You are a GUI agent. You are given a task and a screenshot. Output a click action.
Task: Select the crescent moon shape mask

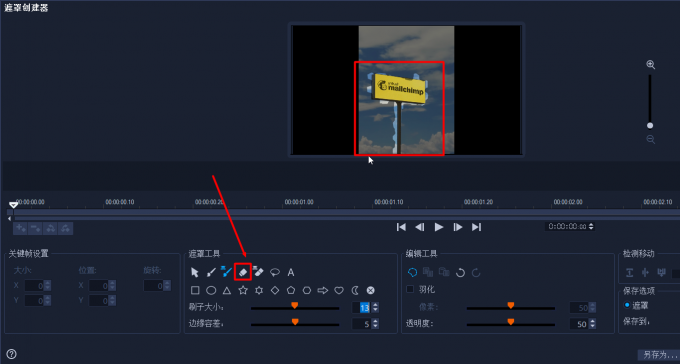click(x=355, y=290)
